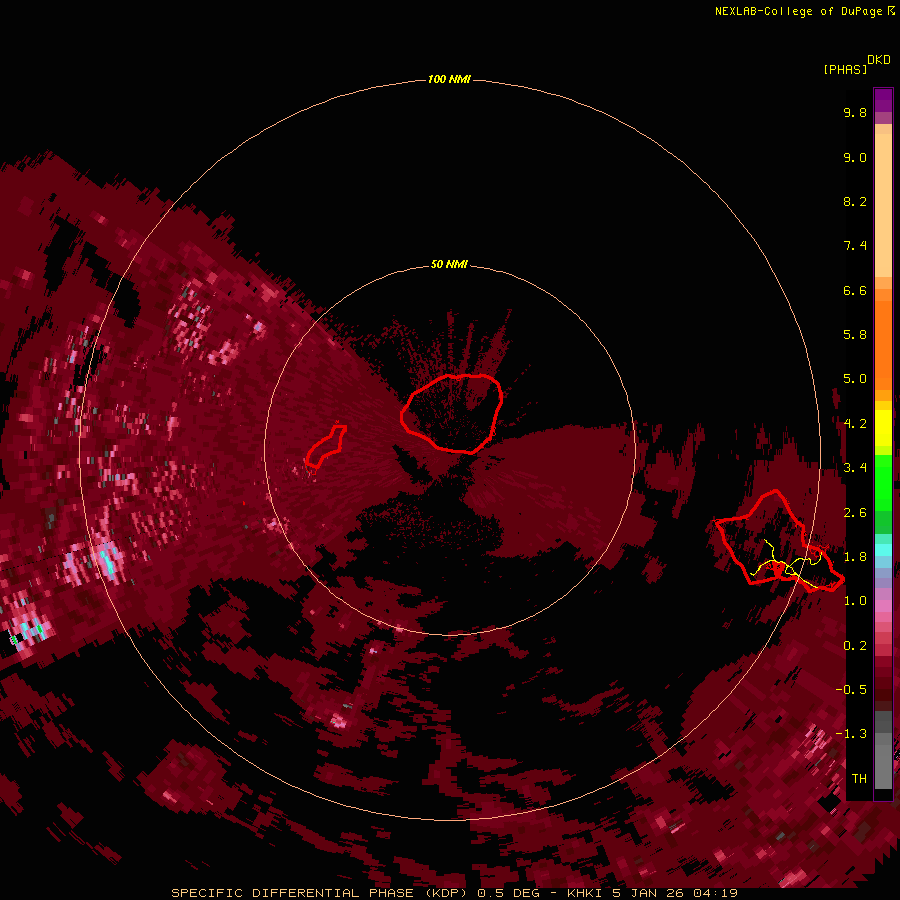The width and height of the screenshot is (900, 900).
Task: Pick the cyan segment of the color bar
Action: coord(883,550)
